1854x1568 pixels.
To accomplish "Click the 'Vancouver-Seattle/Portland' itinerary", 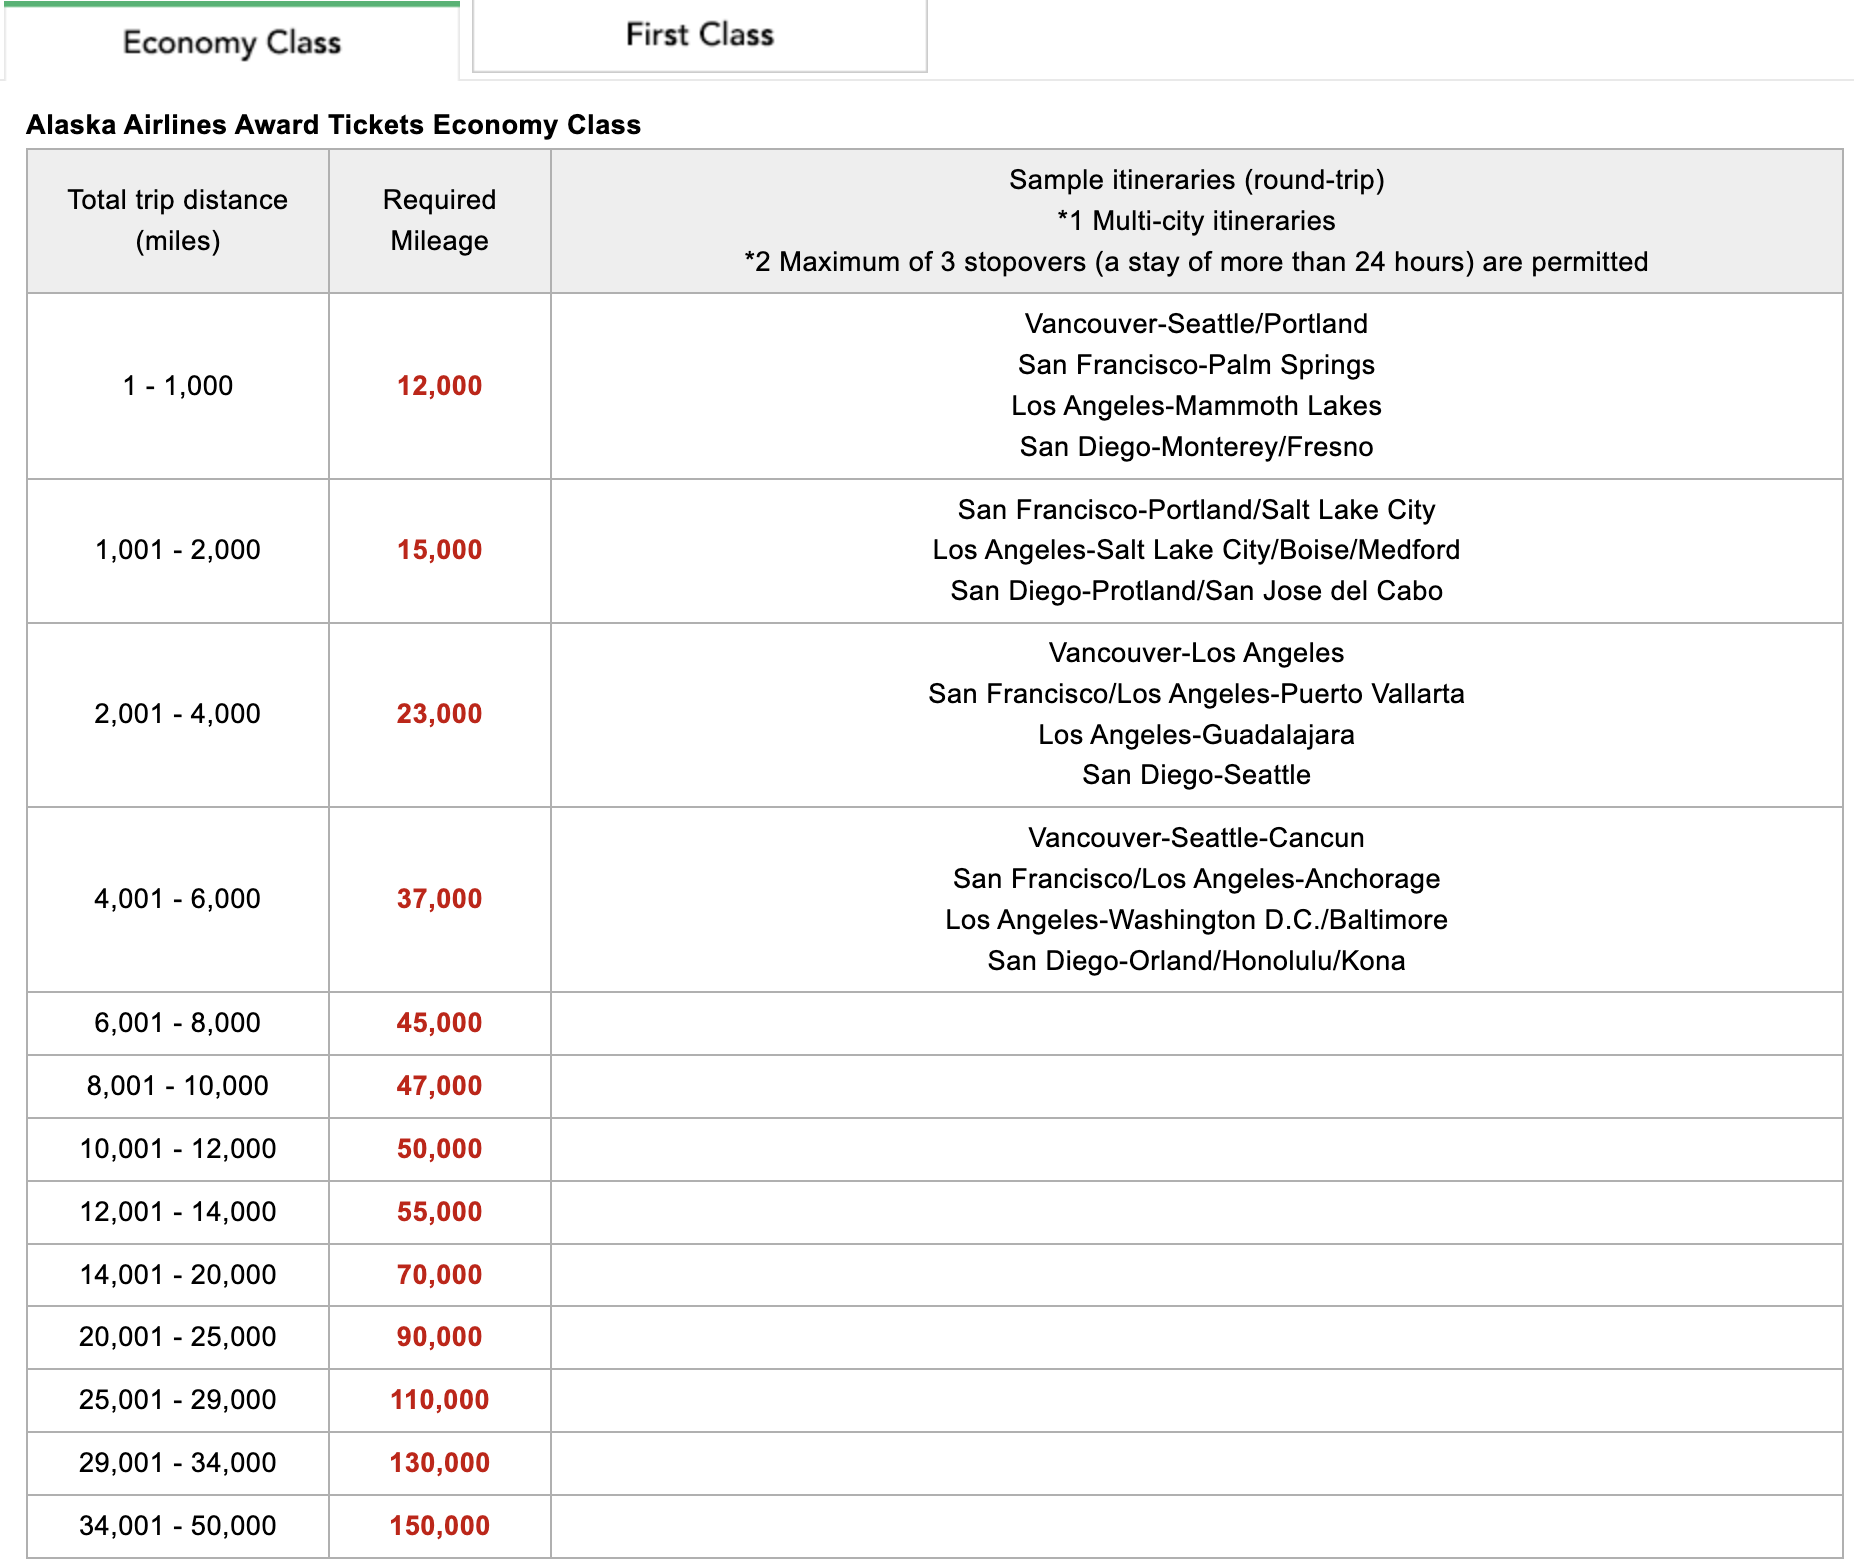I will tap(1196, 324).
